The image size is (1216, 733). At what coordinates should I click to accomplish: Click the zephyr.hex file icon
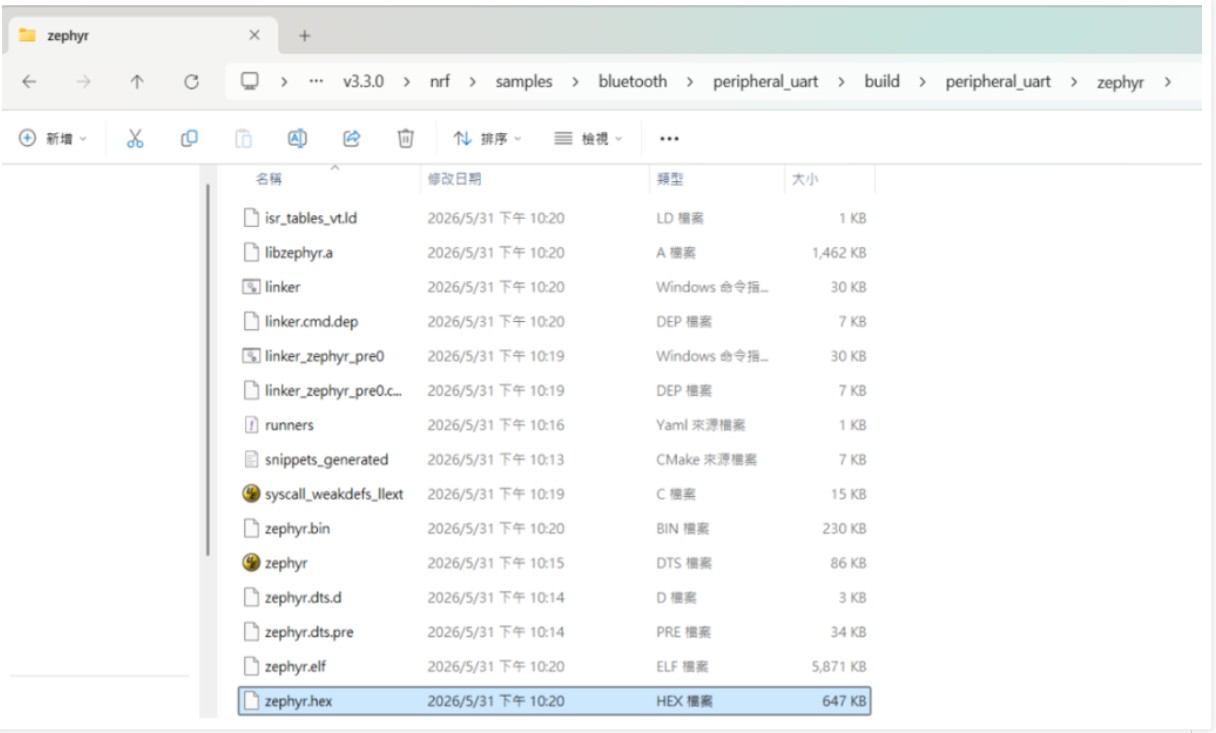click(x=251, y=701)
